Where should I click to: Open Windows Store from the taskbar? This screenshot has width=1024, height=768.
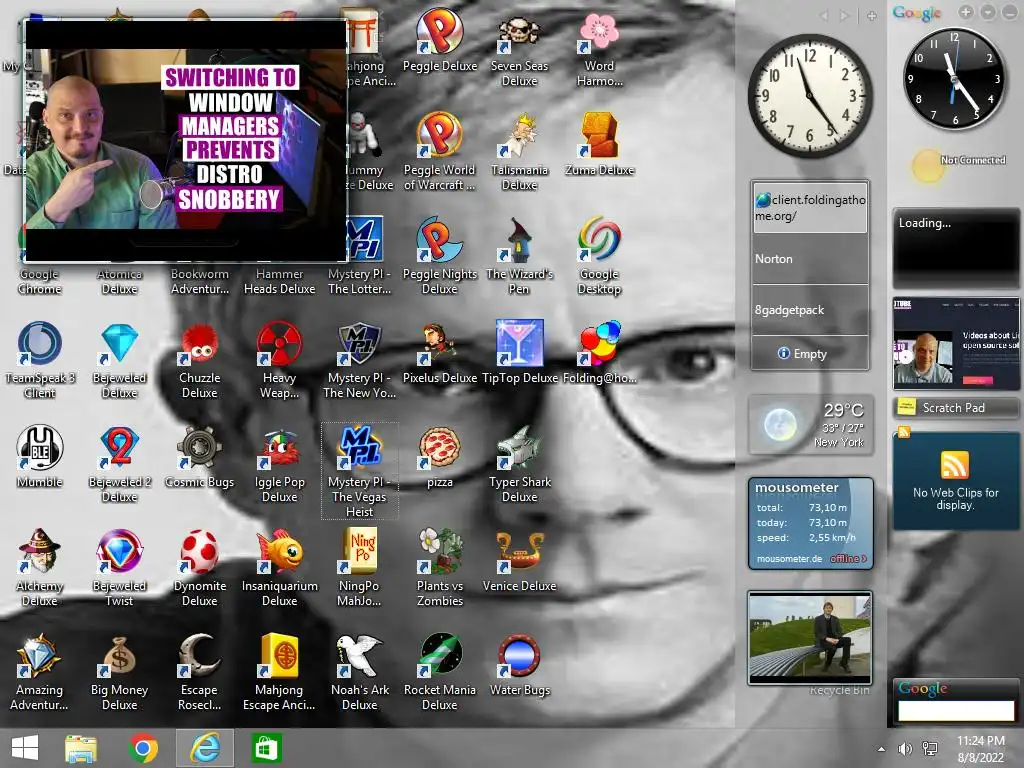click(x=265, y=748)
